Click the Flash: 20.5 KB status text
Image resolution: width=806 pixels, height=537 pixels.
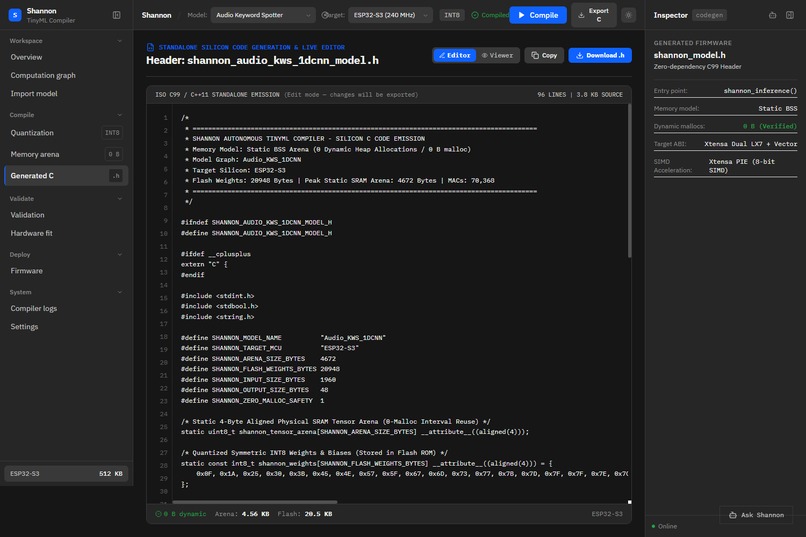pyautogui.click(x=304, y=514)
